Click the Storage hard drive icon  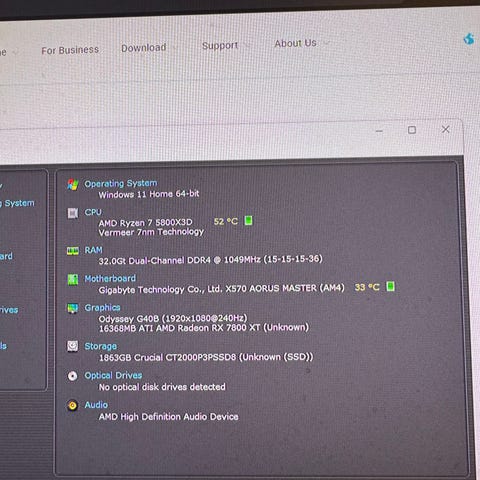[73, 346]
